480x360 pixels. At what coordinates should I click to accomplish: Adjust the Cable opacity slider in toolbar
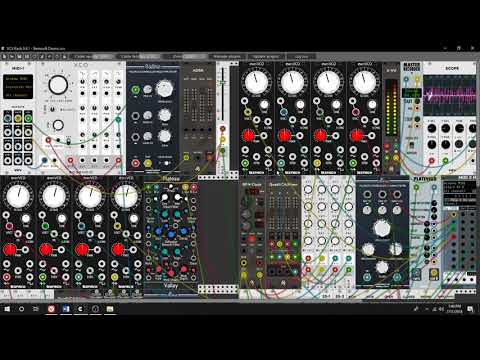92,57
